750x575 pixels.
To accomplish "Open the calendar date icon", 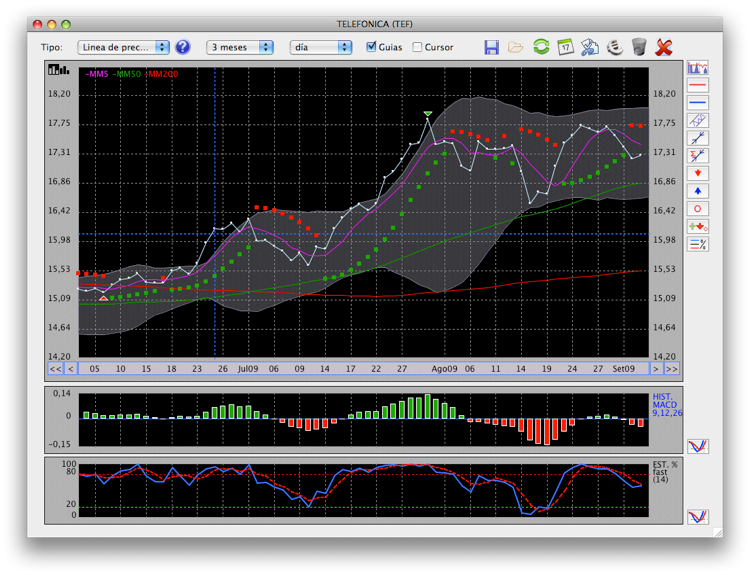I will point(565,47).
